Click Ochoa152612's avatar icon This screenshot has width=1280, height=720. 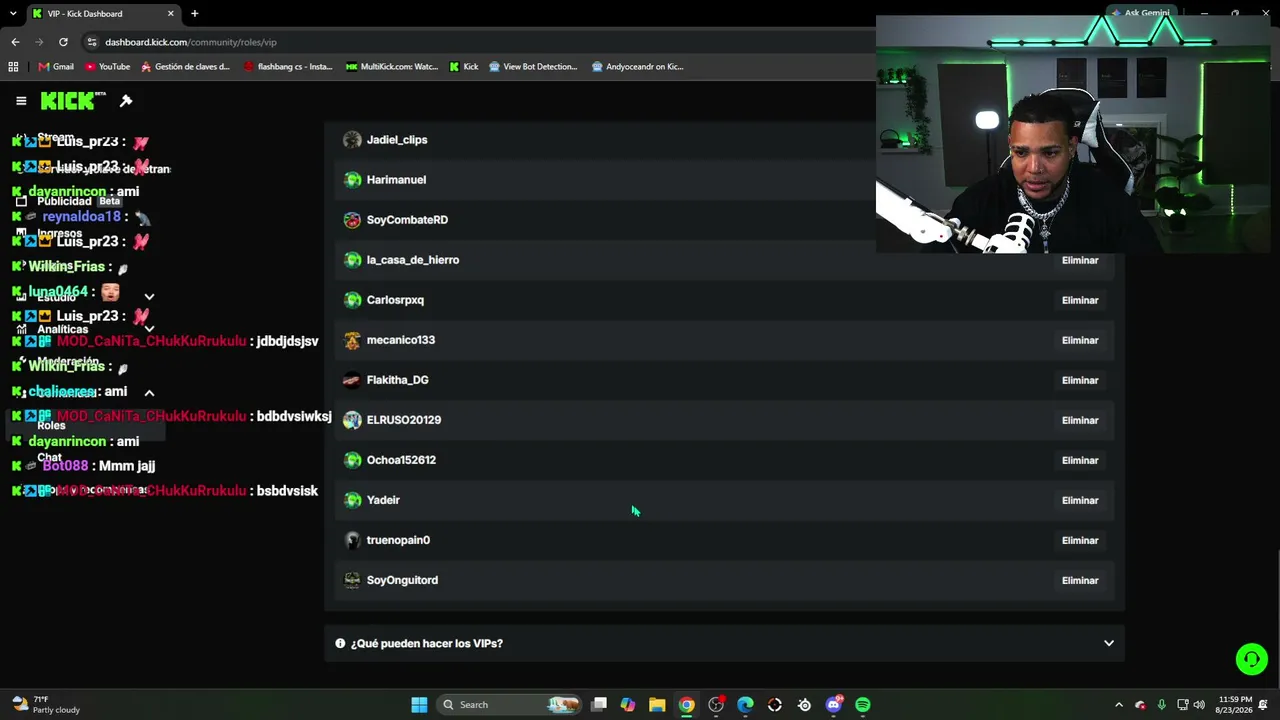click(352, 460)
